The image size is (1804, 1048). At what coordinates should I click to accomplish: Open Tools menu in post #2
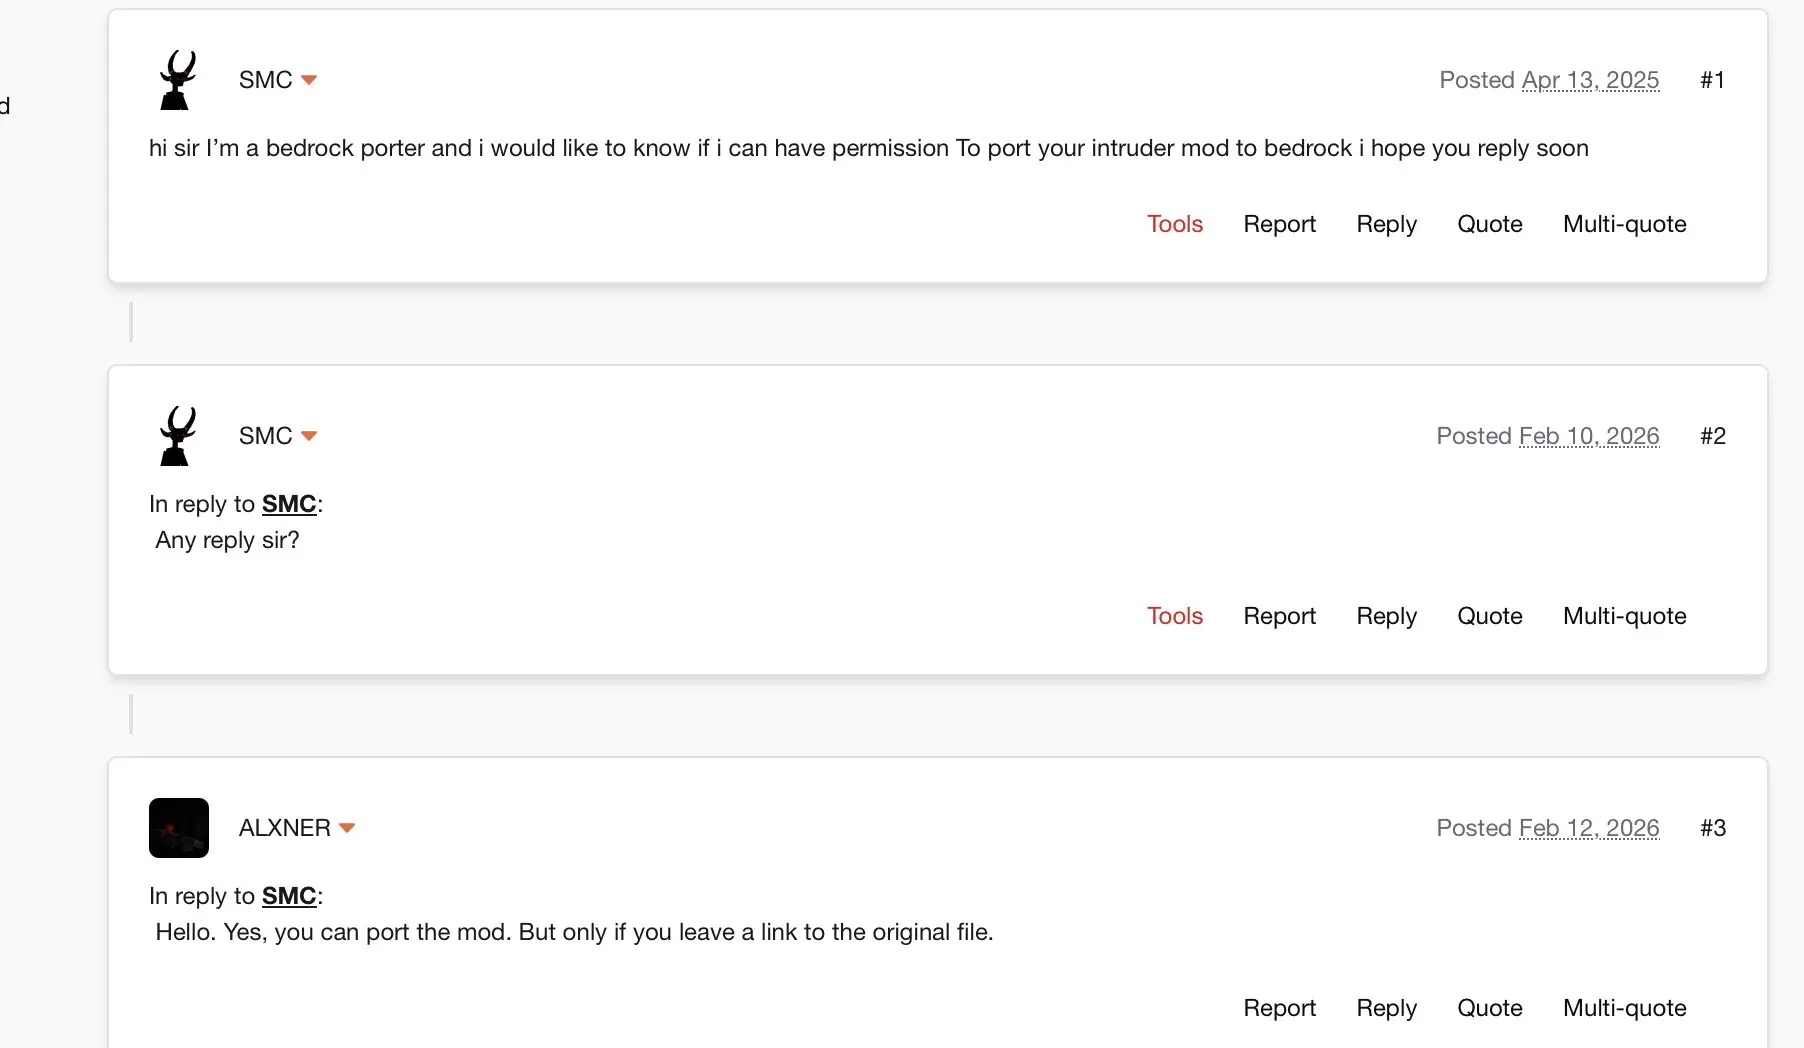click(1174, 616)
